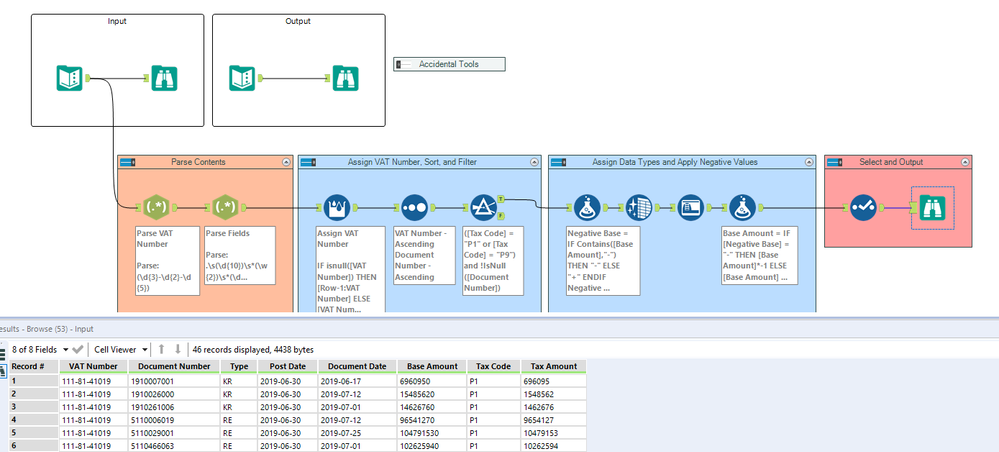Collapse Assign Data Types and Apply Negative Values container
This screenshot has width=999, height=452.
pos(808,163)
